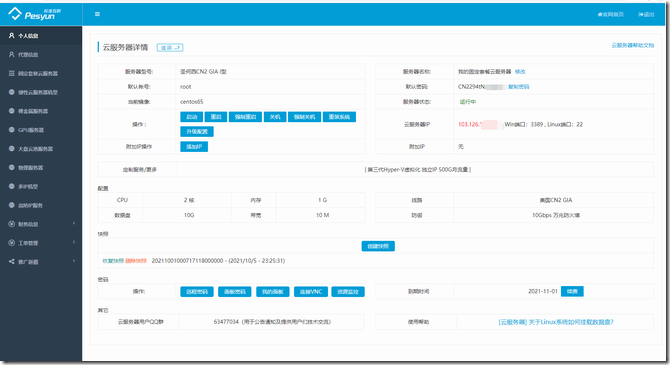Viewport: 670px width, 365px height.
Task: Click 删除快照 delete snapshot link
Action: click(x=136, y=260)
